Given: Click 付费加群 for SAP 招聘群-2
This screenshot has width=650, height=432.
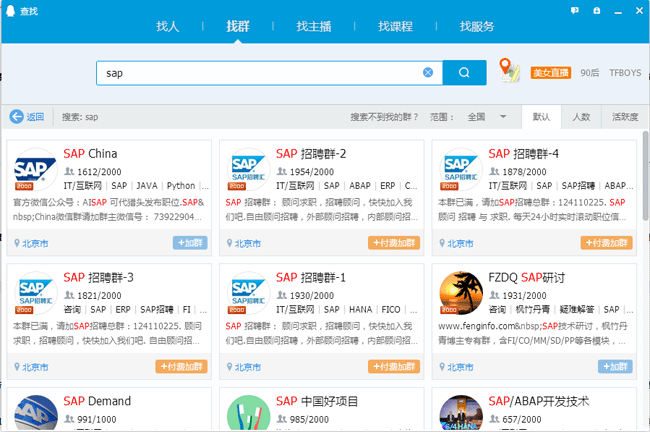Looking at the screenshot, I should [393, 243].
